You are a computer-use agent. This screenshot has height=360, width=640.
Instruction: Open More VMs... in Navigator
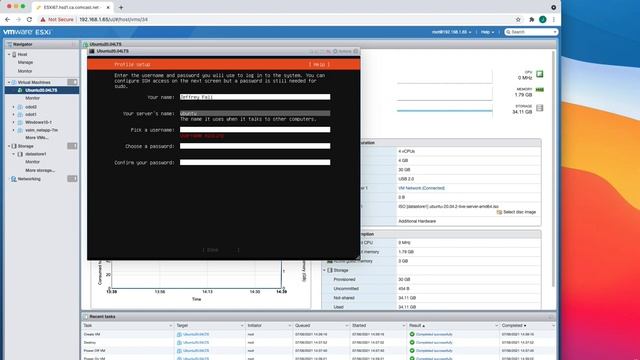coord(37,138)
